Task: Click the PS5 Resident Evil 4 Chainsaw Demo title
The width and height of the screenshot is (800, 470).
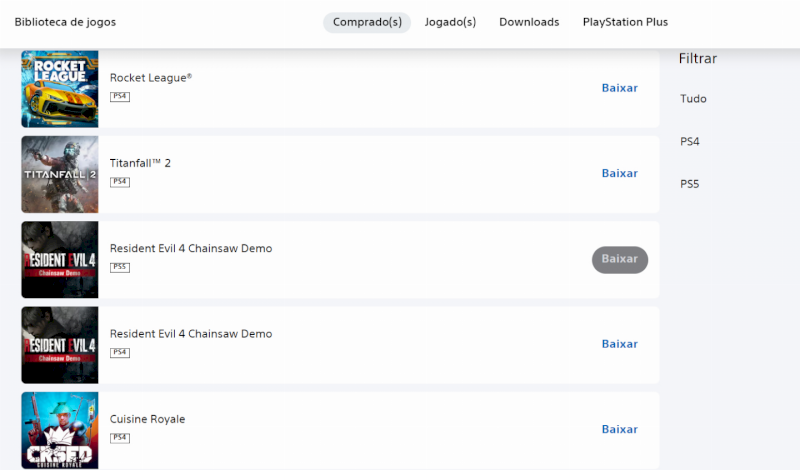Action: 191,249
